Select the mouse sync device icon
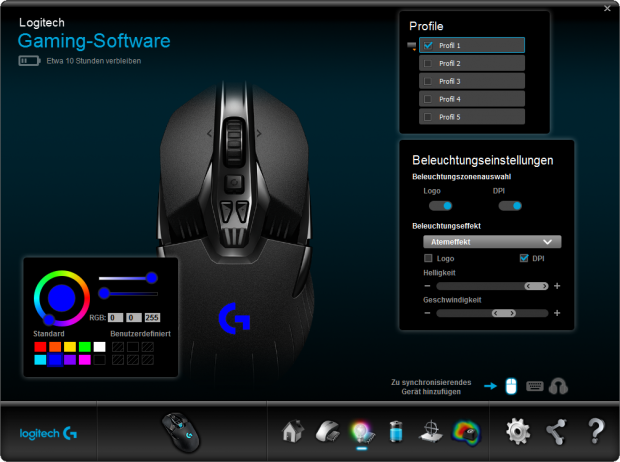The height and width of the screenshot is (462, 620). click(x=511, y=386)
